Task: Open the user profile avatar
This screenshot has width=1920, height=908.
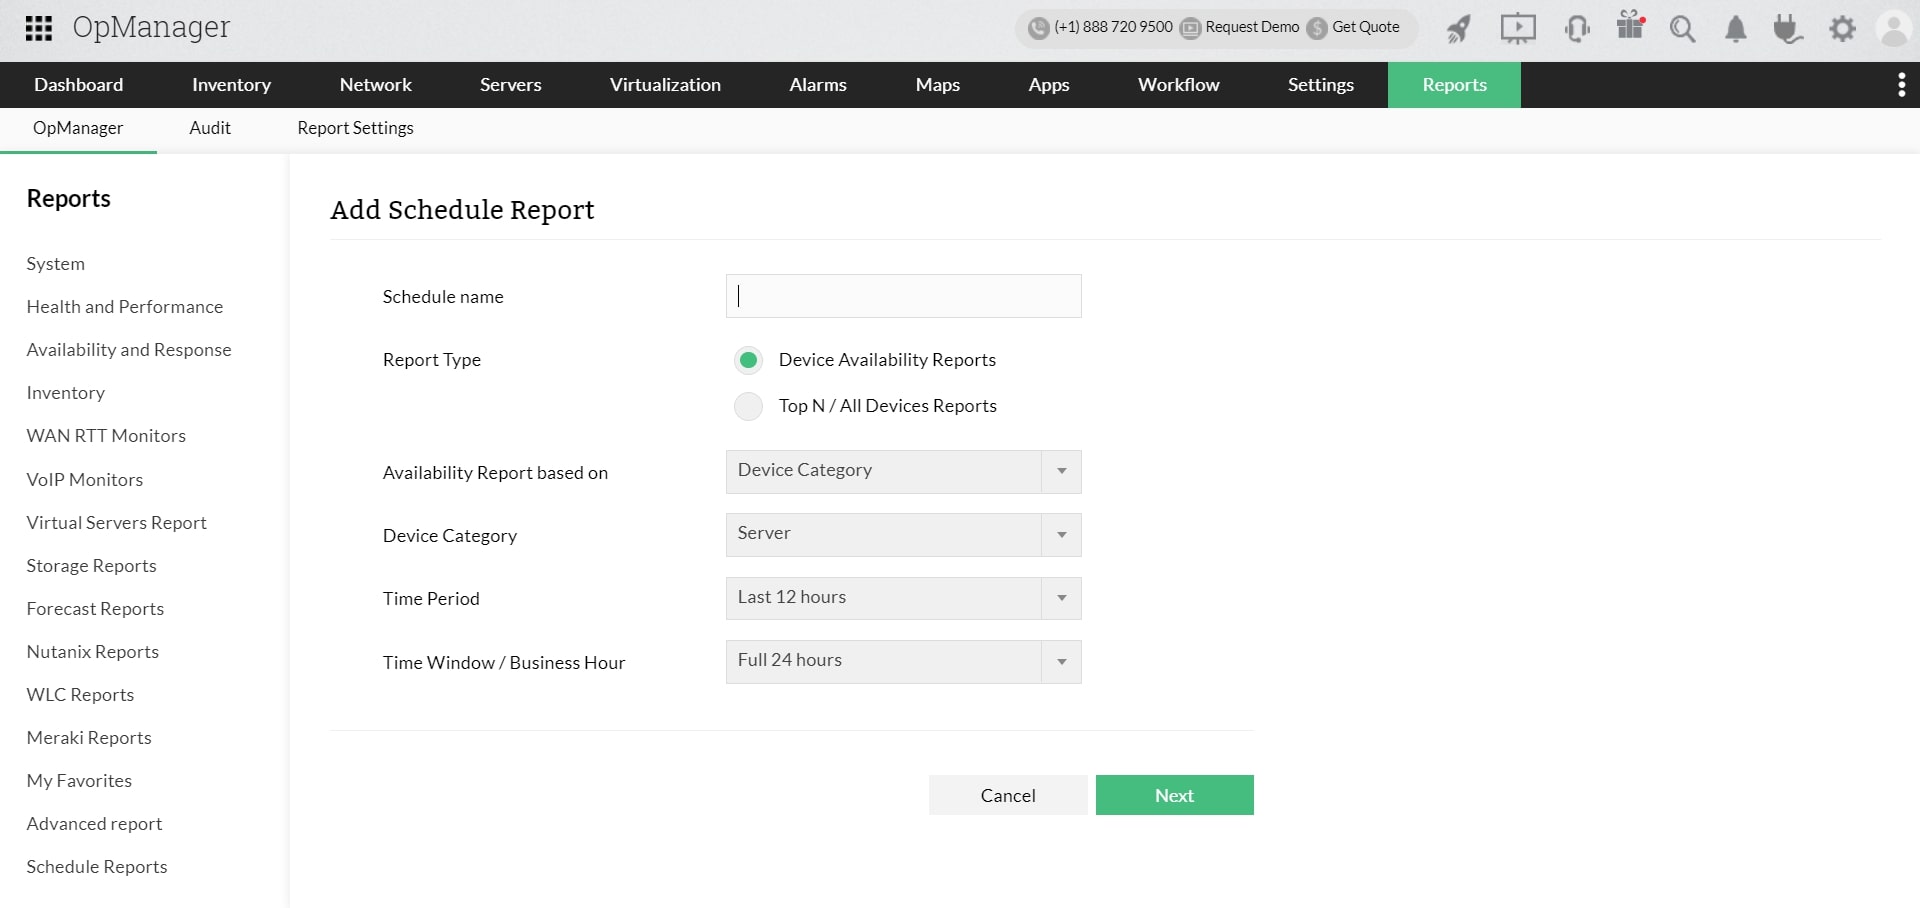Action: (x=1895, y=28)
